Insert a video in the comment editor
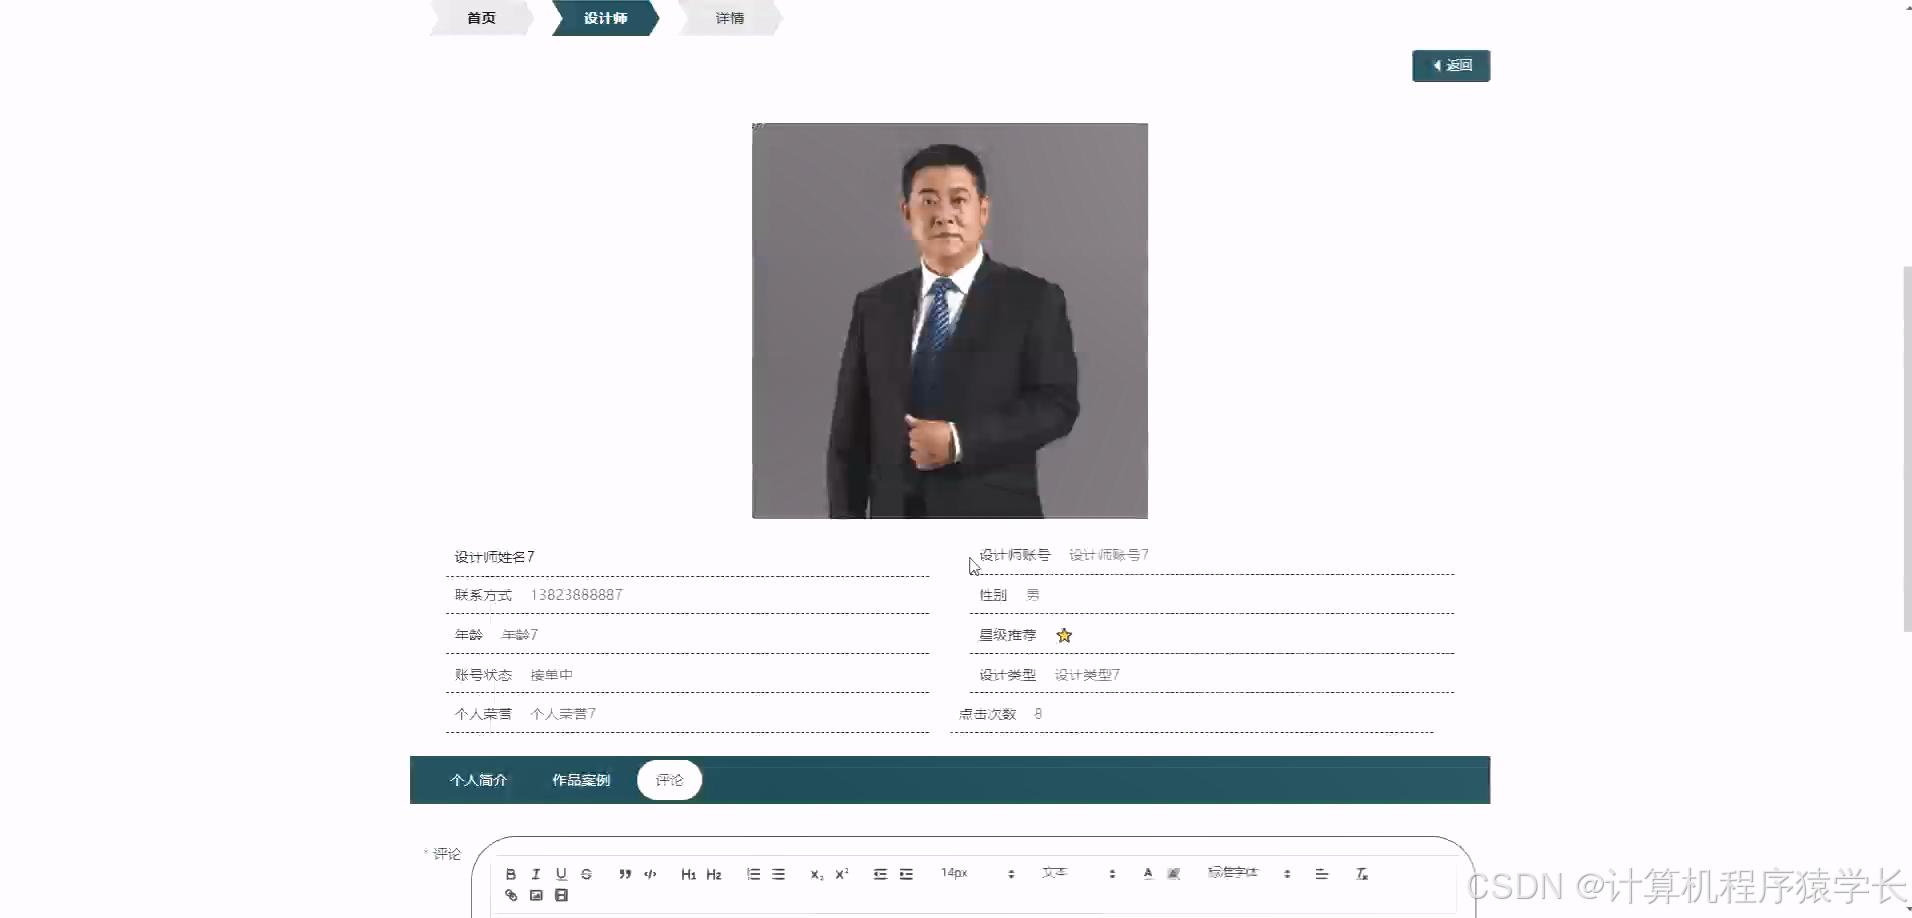The image size is (1912, 918). (561, 895)
